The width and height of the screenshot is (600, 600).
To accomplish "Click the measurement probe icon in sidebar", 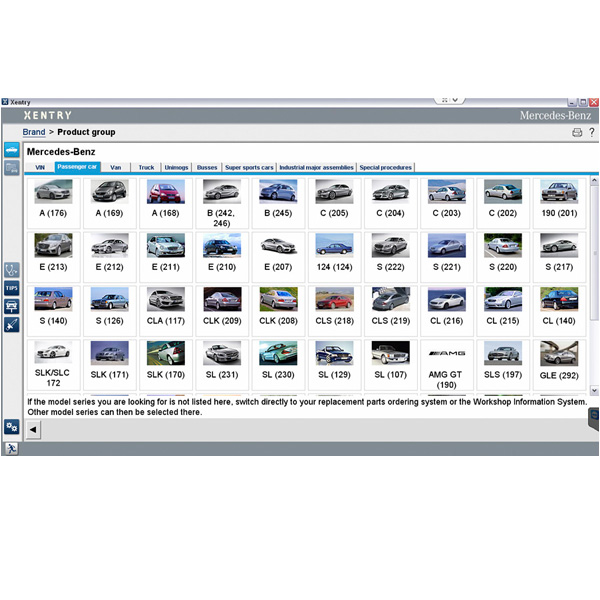I will pos(12,325).
